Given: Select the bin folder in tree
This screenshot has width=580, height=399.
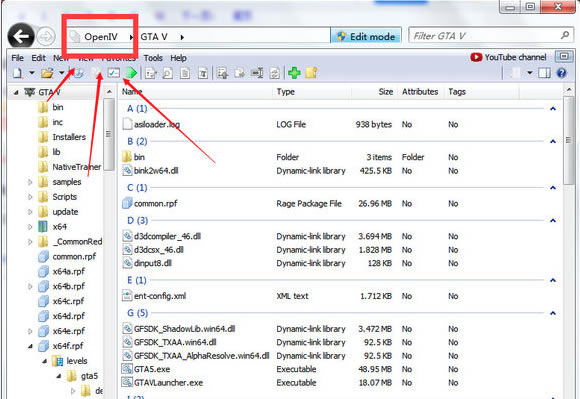Looking at the screenshot, I should (58, 107).
